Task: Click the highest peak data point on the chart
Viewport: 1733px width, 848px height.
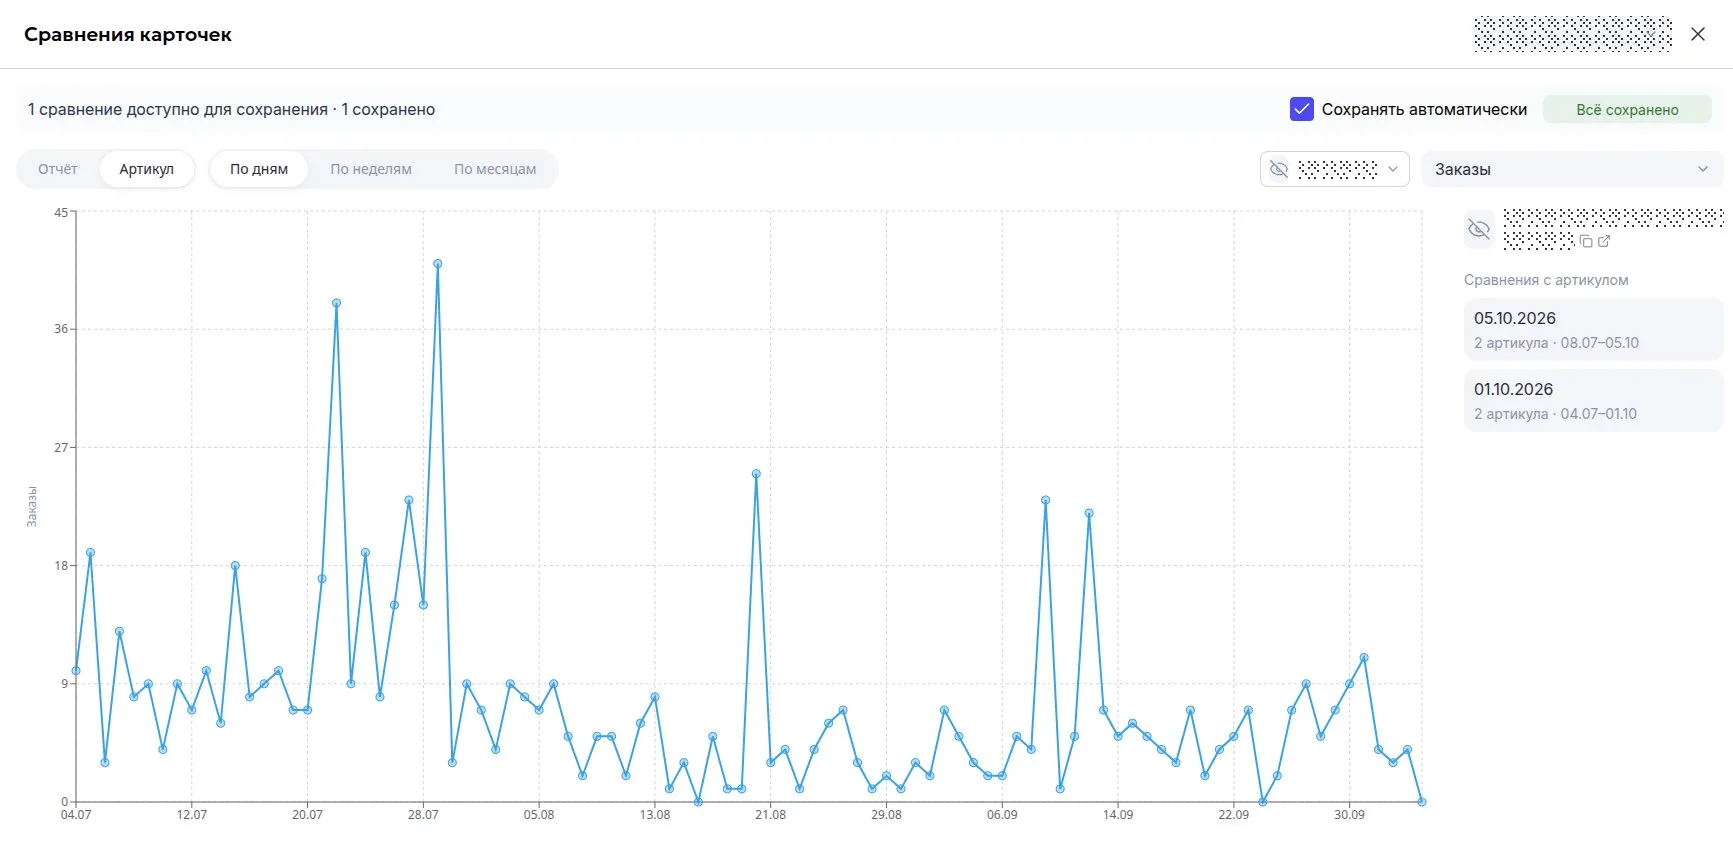Action: click(x=438, y=264)
